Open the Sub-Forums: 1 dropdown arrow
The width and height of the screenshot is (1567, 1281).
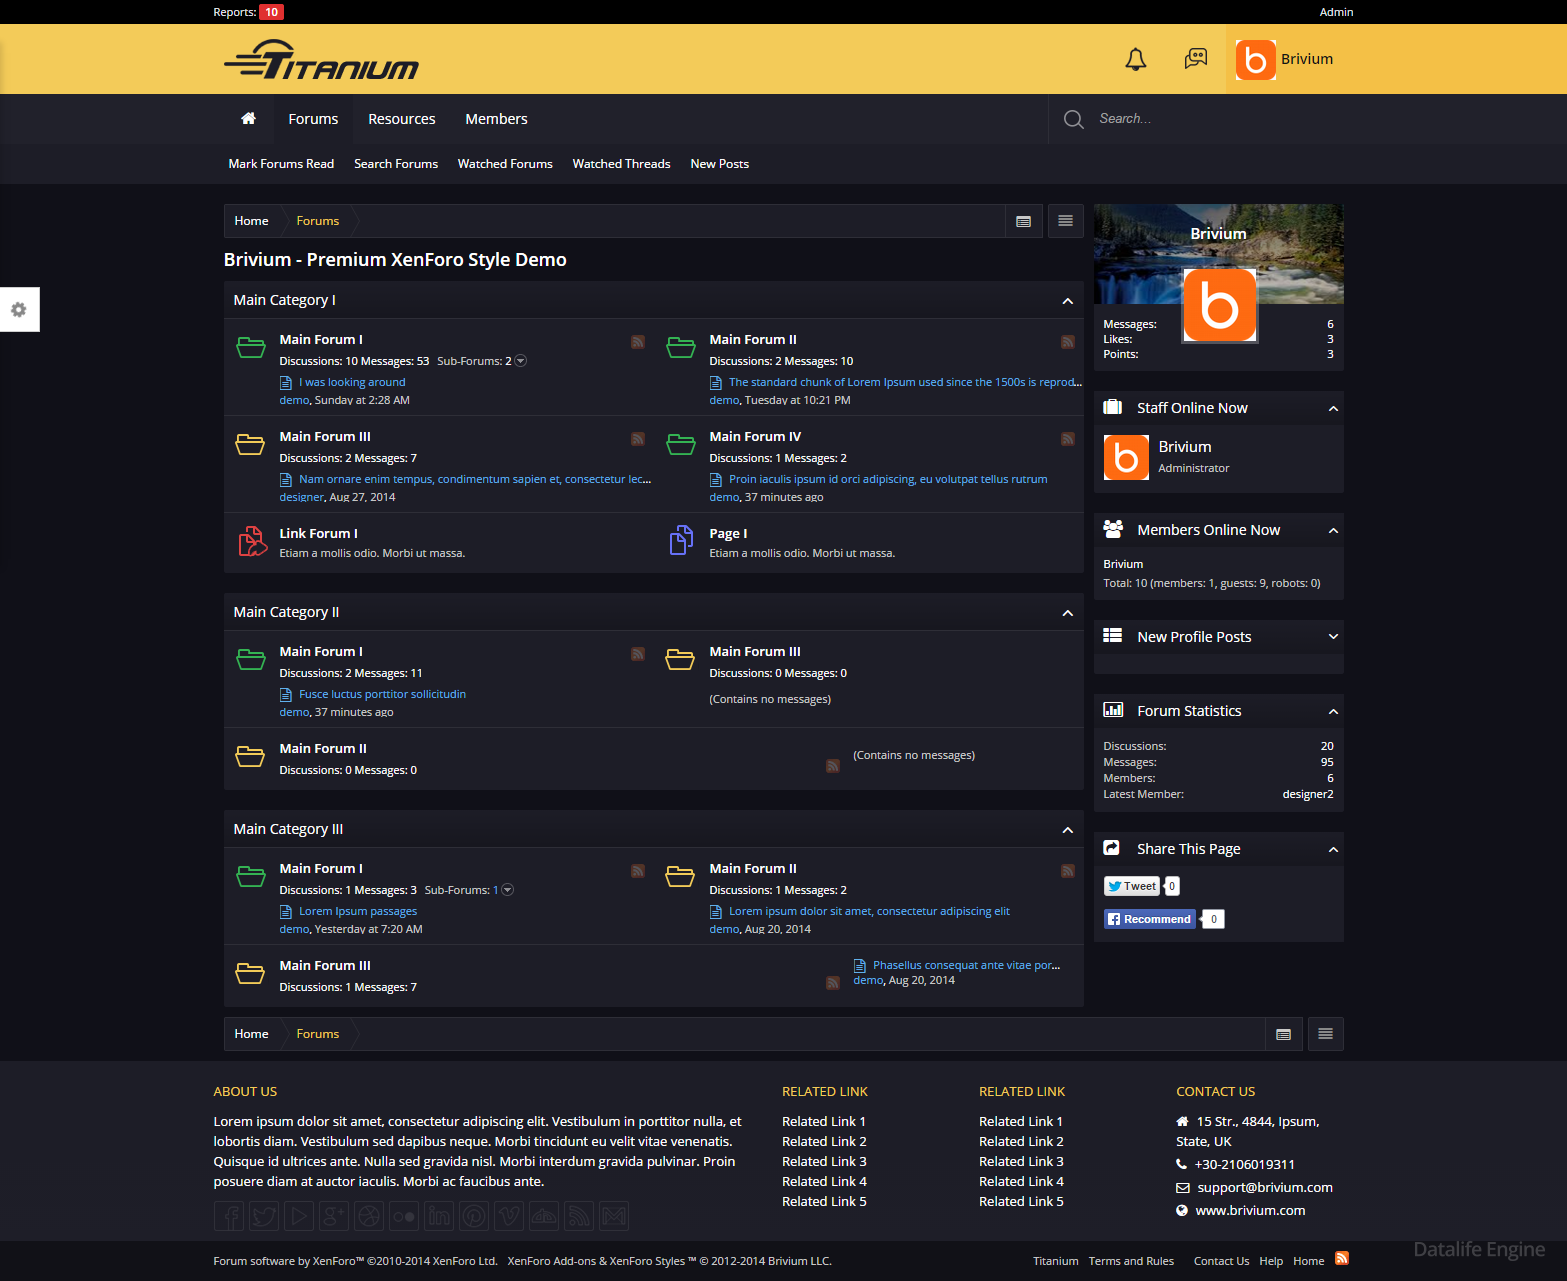[x=508, y=890]
